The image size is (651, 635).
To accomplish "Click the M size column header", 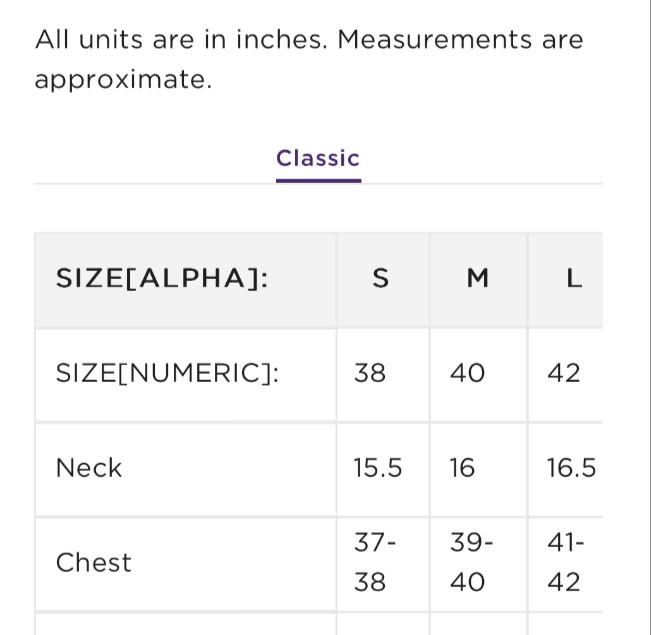I will (478, 279).
